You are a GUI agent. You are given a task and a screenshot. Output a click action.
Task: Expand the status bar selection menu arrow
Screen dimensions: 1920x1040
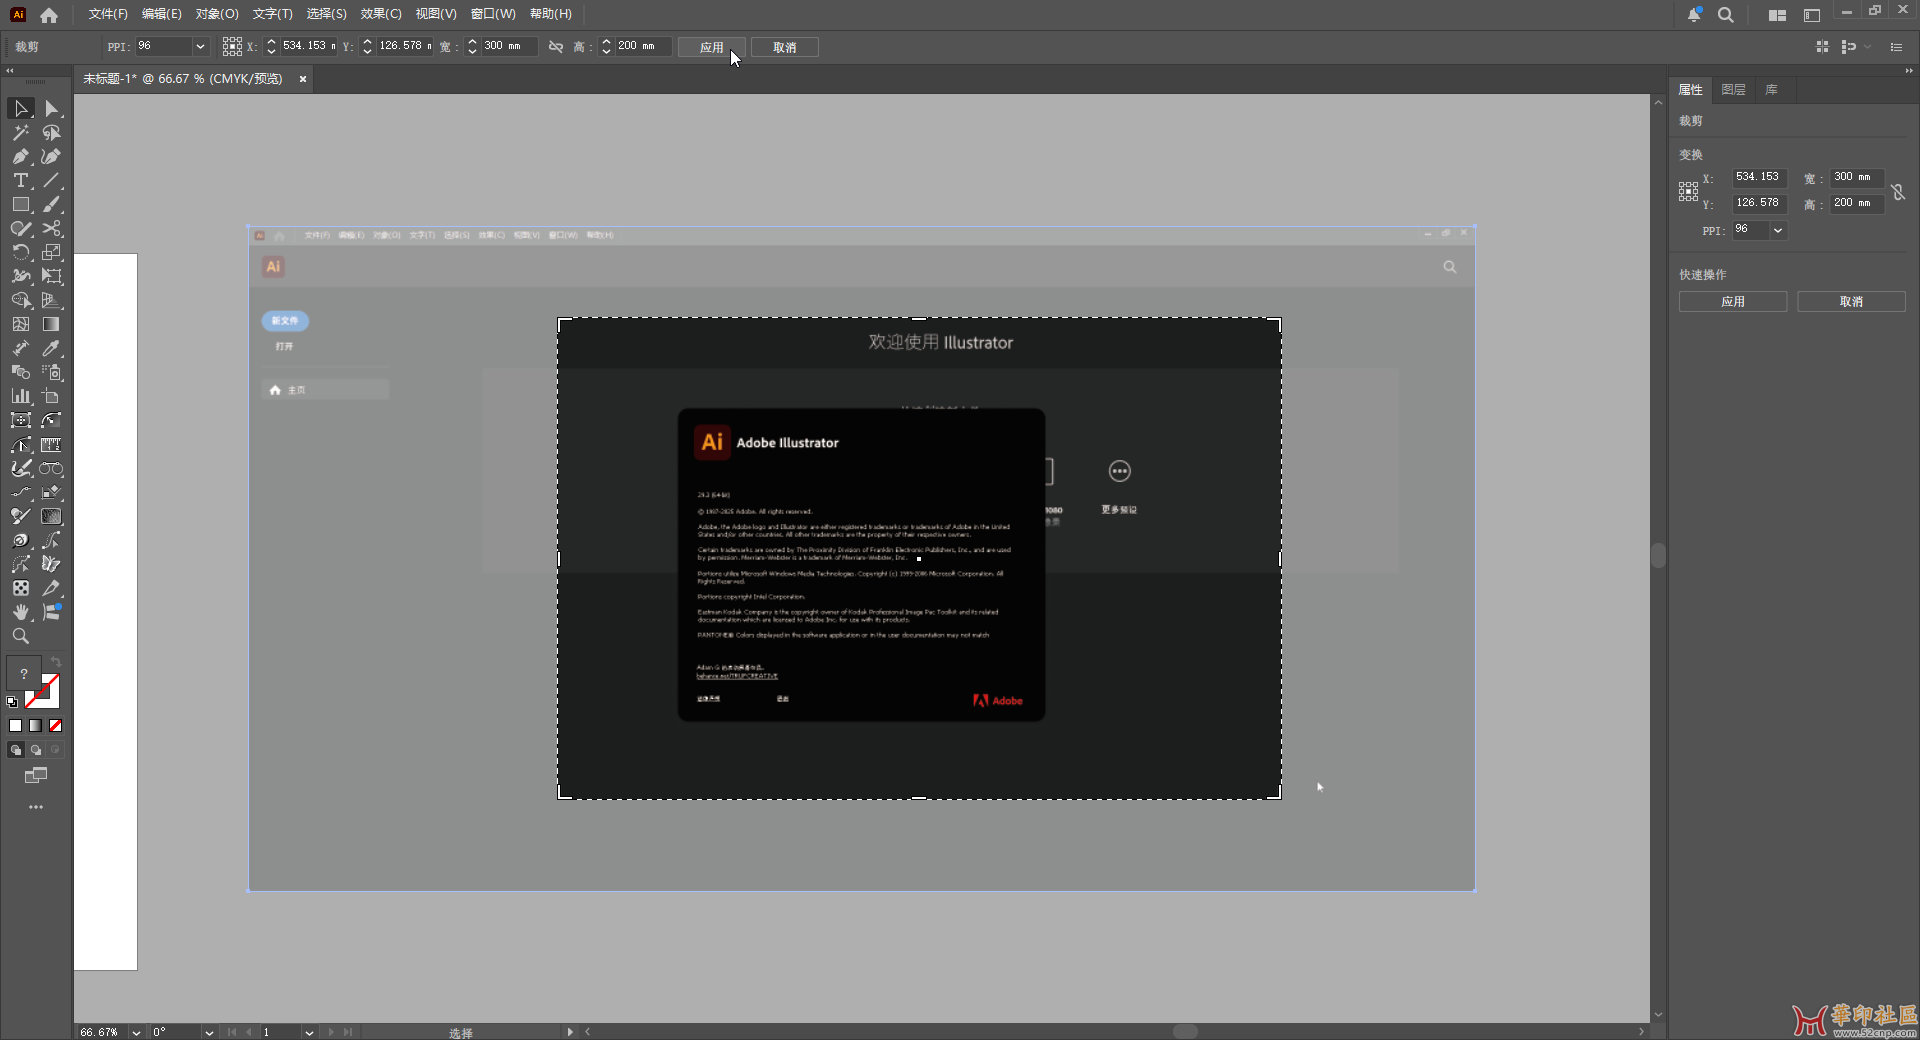570,1032
